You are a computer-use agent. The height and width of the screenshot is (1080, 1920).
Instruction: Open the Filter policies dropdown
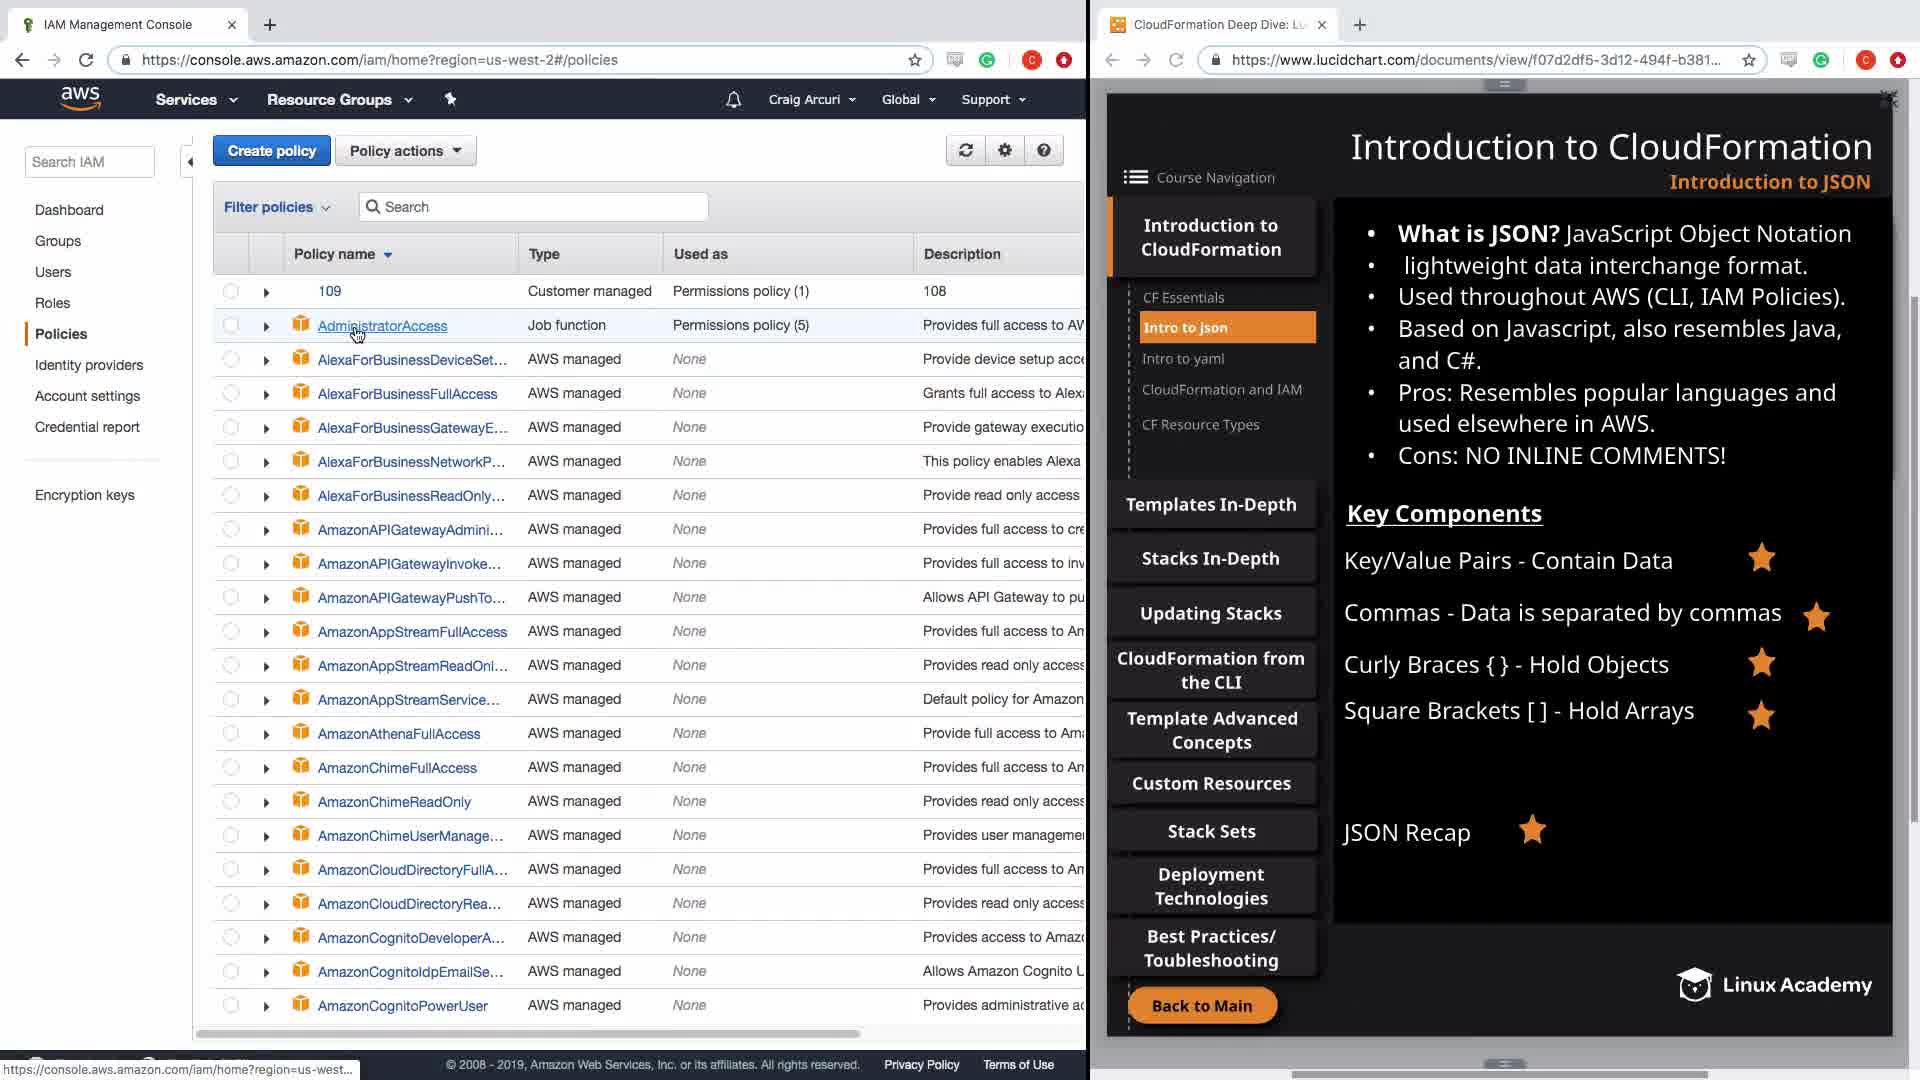point(276,207)
